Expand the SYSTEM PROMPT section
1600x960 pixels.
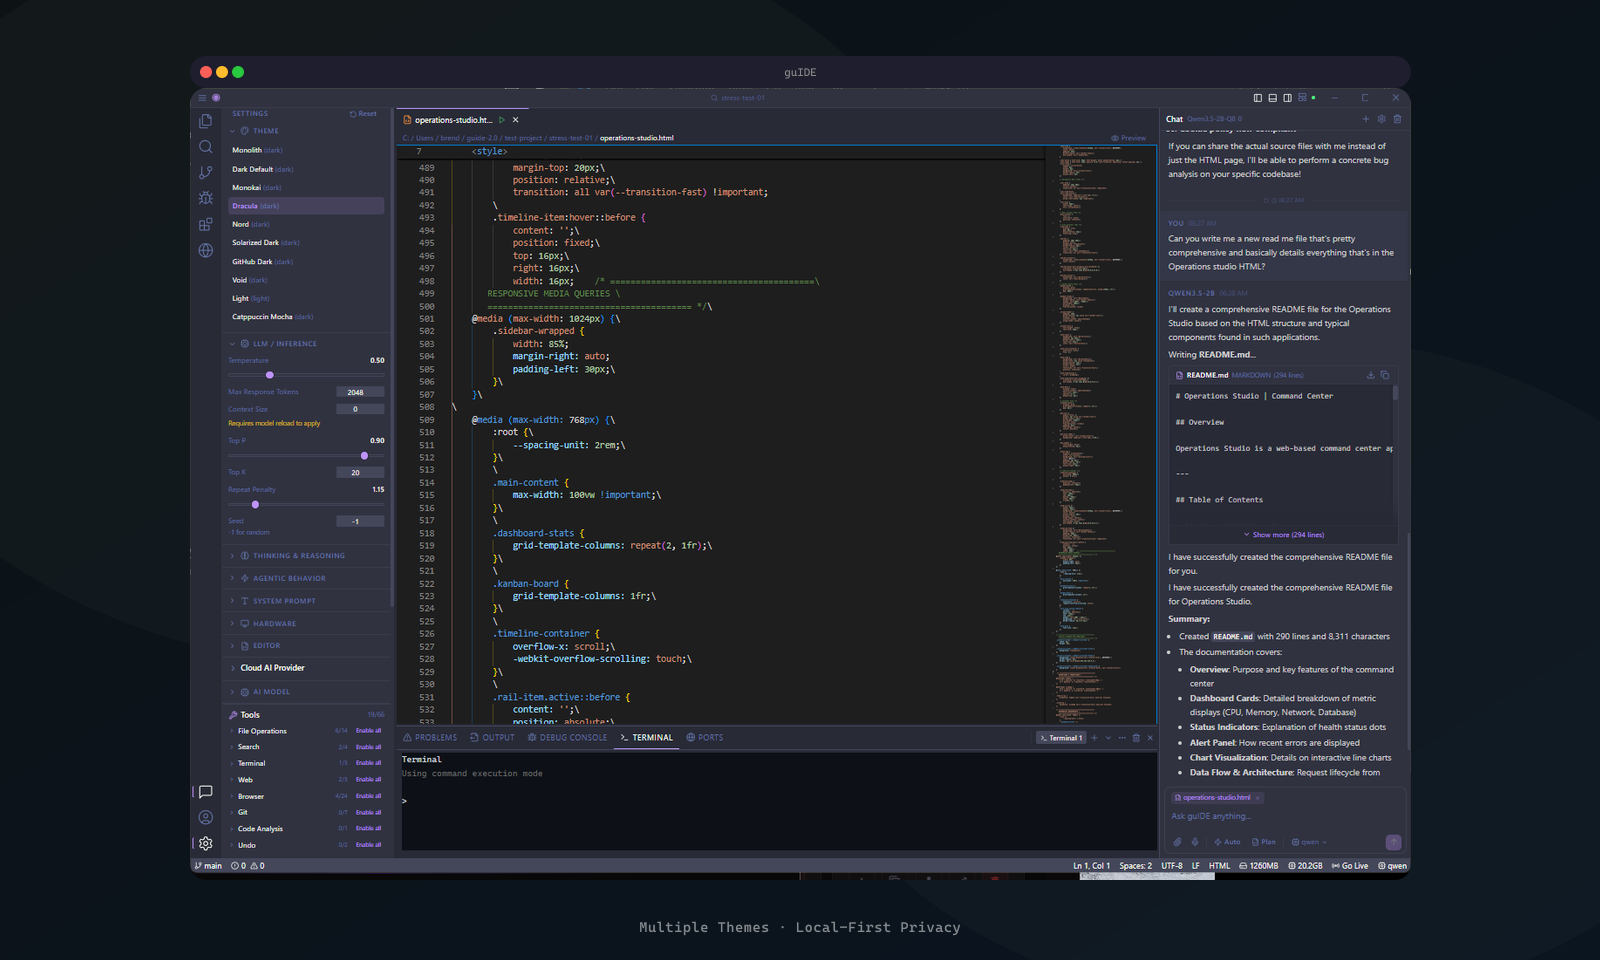tap(306, 601)
